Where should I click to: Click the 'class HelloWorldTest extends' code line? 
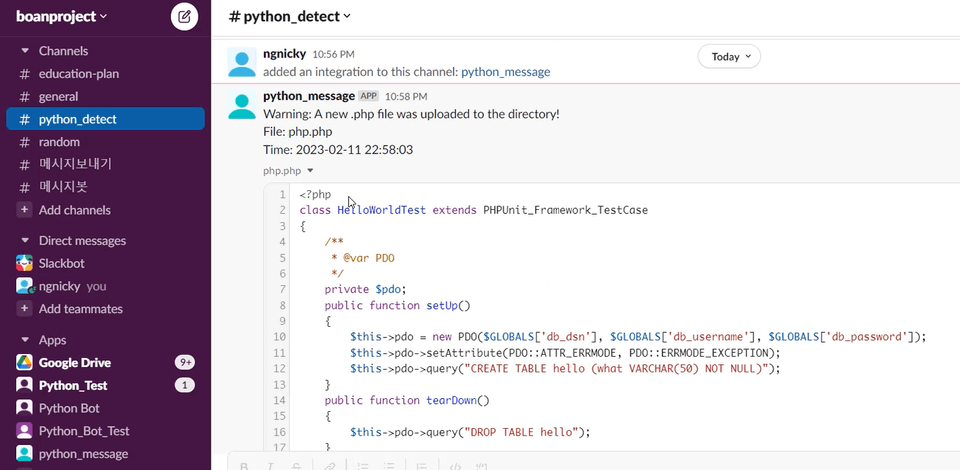click(473, 211)
